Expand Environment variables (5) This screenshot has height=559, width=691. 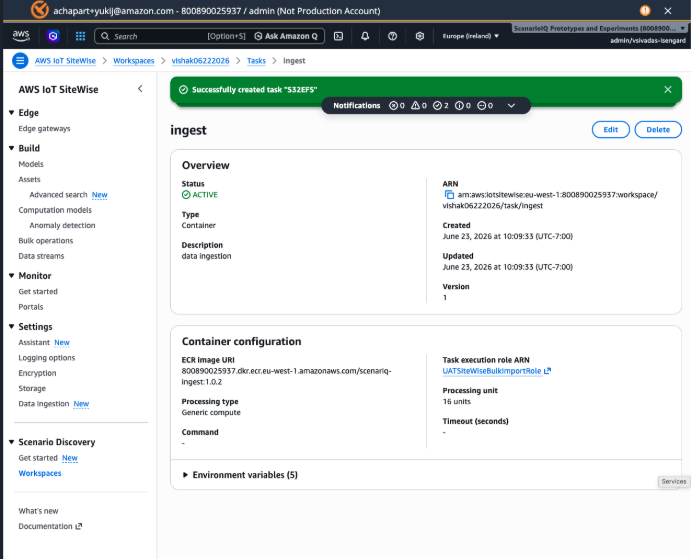(240, 475)
